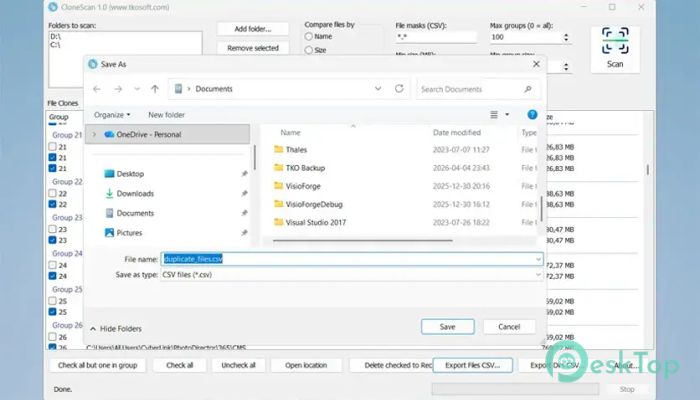Unpin Desktop quick access pin icon
Image resolution: width=700 pixels, height=400 pixels.
coord(244,174)
